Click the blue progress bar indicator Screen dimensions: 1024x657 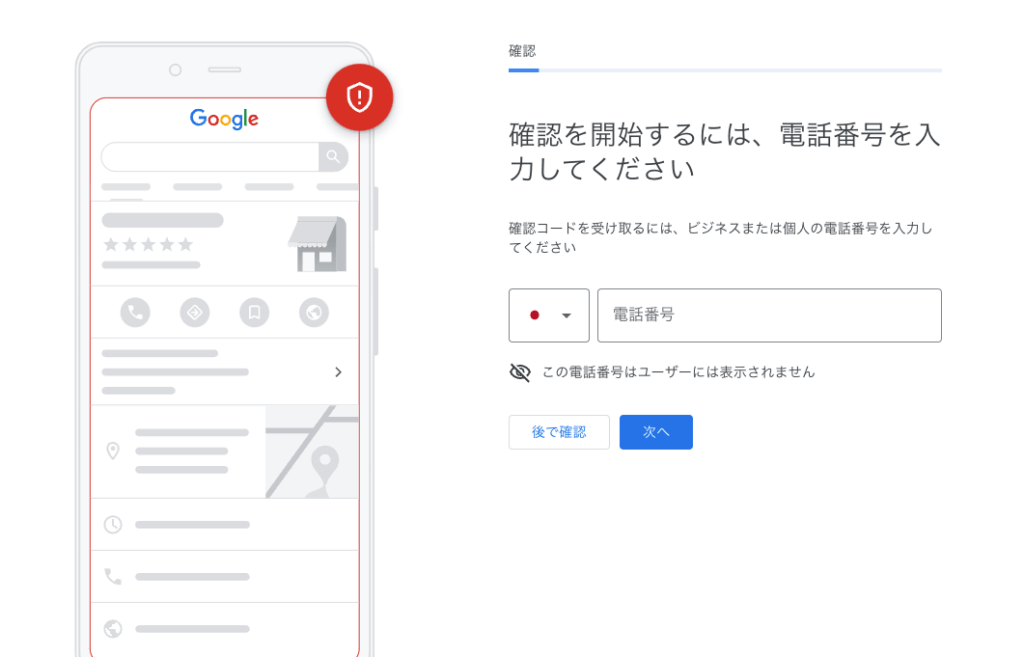click(x=524, y=70)
